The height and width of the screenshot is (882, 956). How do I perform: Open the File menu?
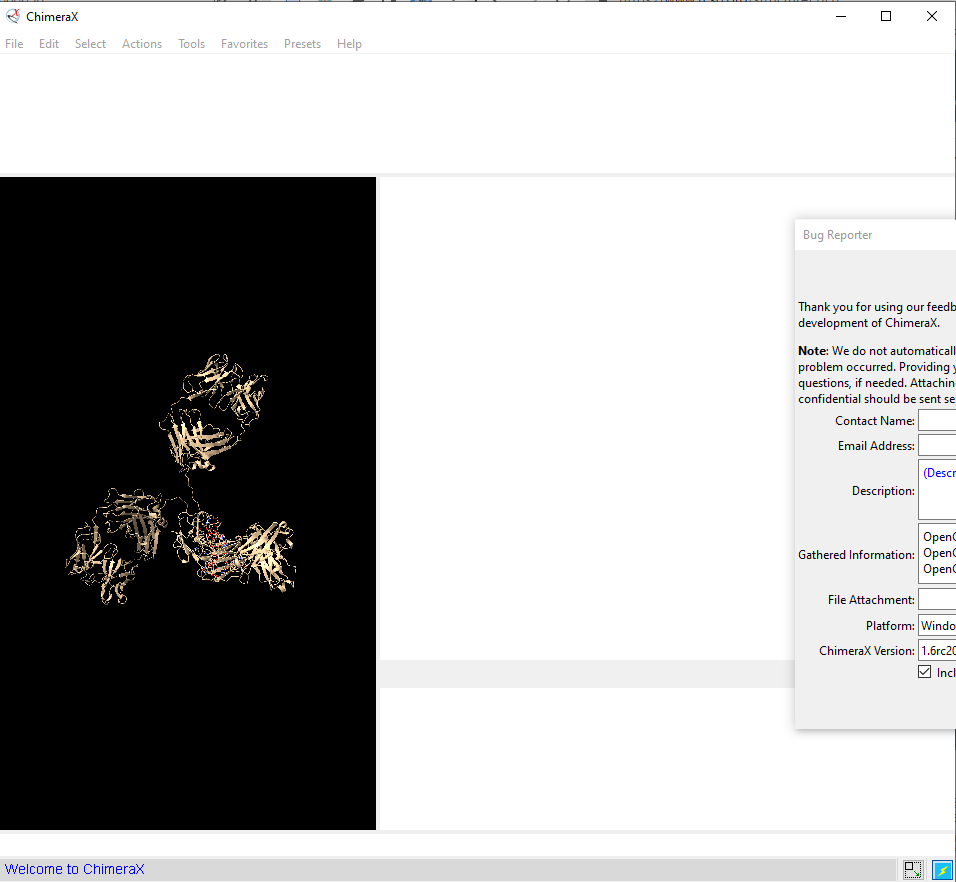point(14,44)
